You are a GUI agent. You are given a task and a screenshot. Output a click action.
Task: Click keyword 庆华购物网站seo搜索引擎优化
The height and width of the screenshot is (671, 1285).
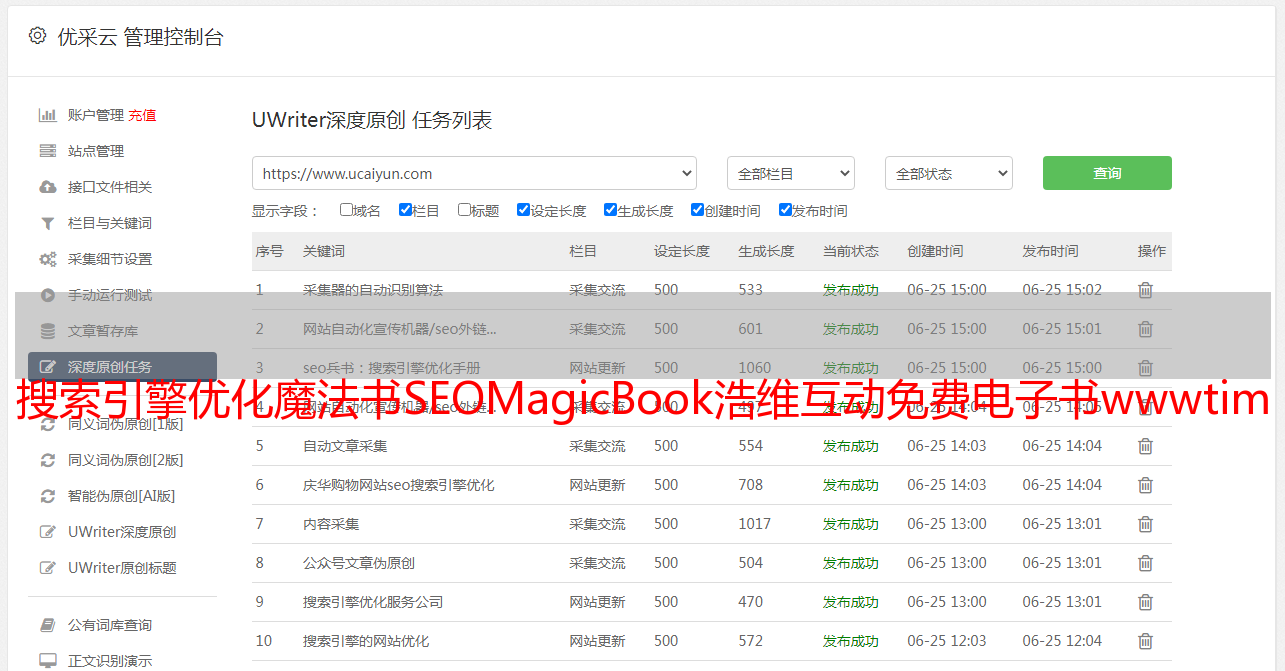point(399,485)
